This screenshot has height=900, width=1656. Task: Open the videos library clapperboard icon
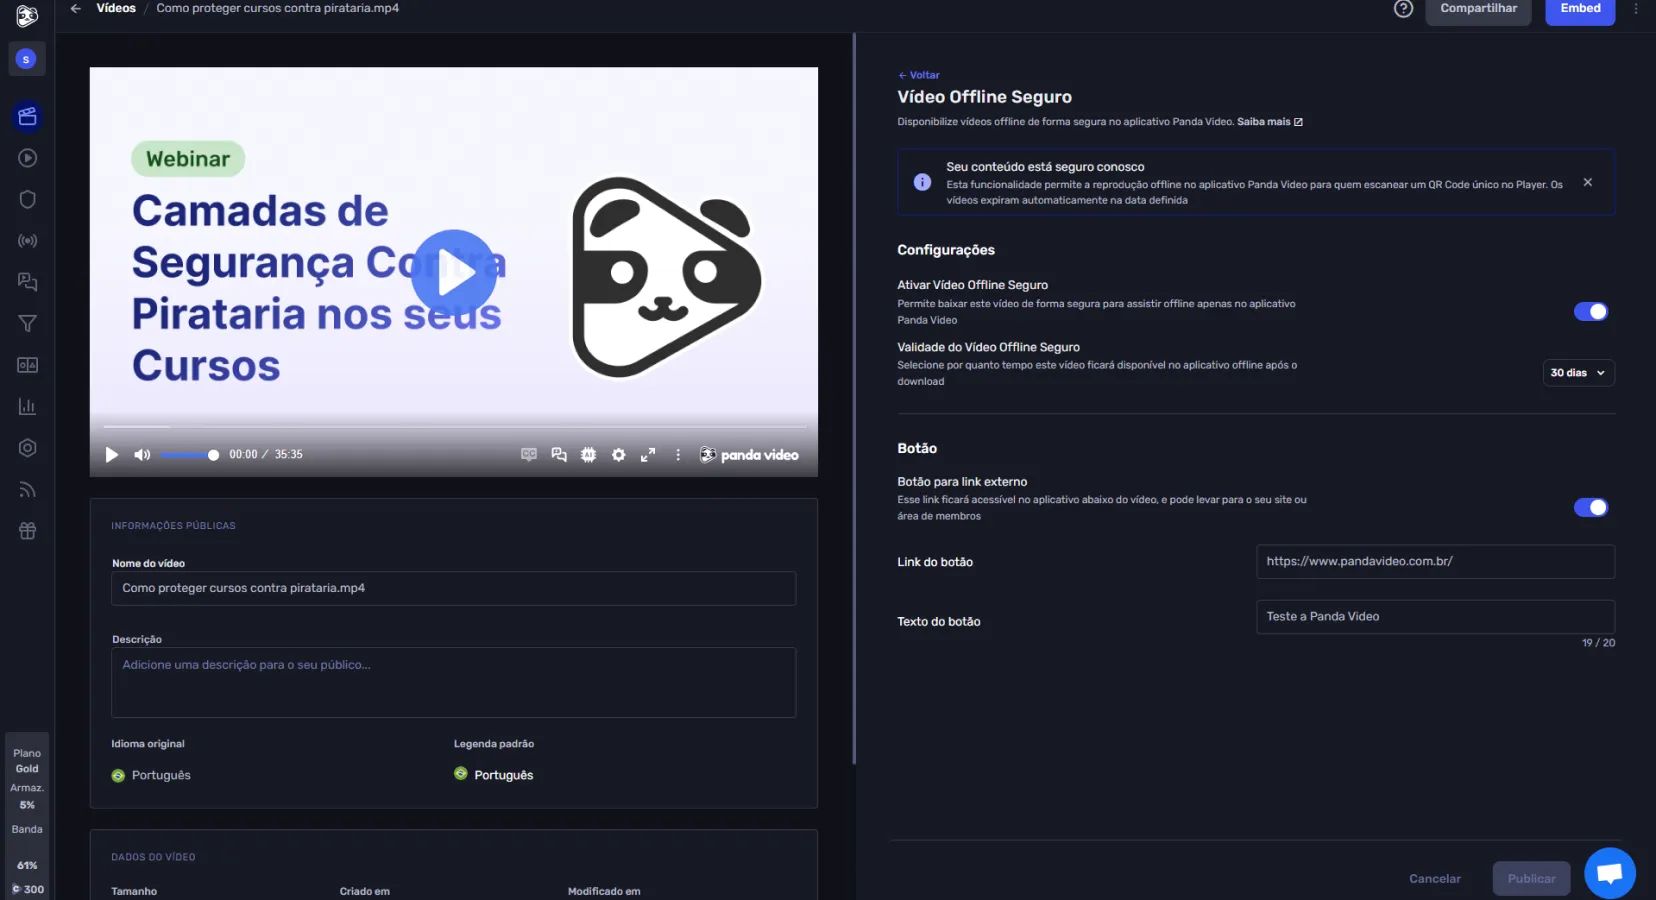(x=27, y=117)
